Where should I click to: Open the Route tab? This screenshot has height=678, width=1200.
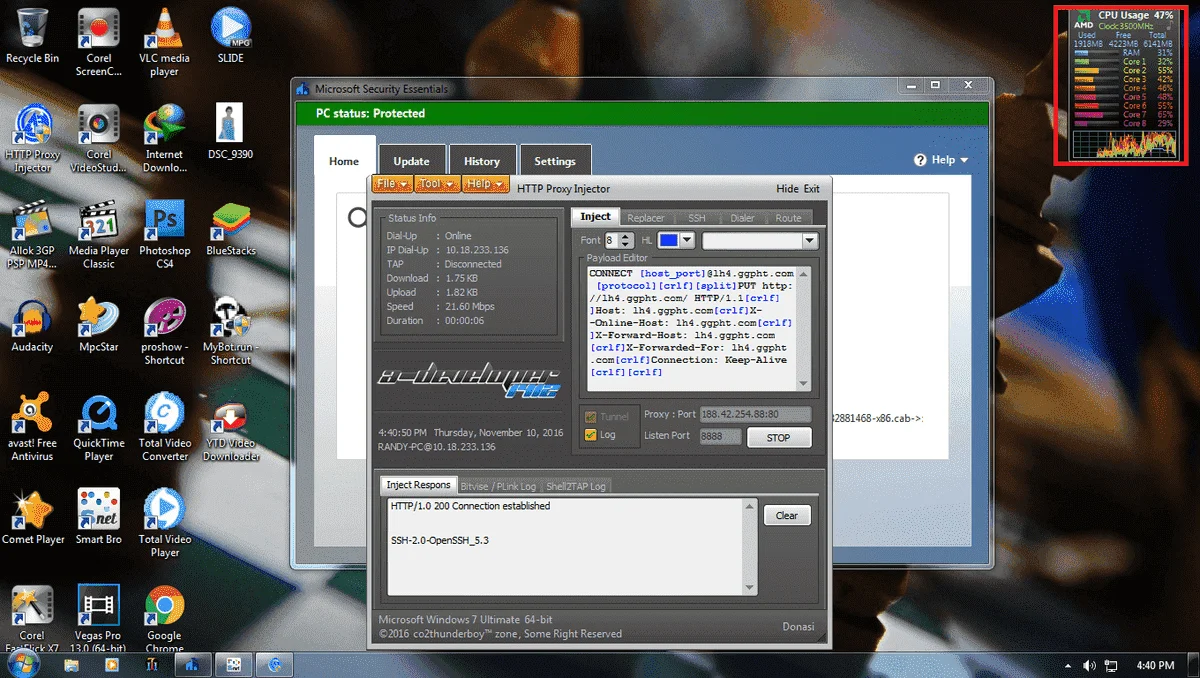(788, 217)
